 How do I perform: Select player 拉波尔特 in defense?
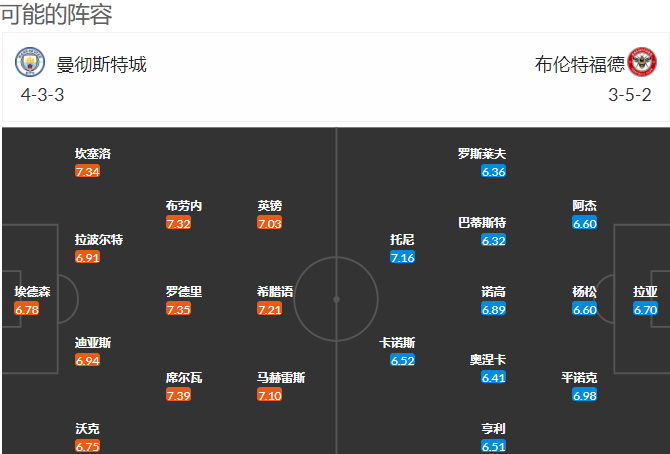pos(99,248)
